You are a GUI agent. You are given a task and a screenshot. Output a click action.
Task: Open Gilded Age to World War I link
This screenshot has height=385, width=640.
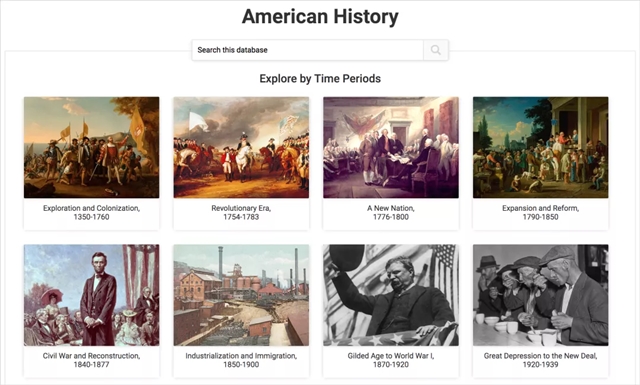391,360
